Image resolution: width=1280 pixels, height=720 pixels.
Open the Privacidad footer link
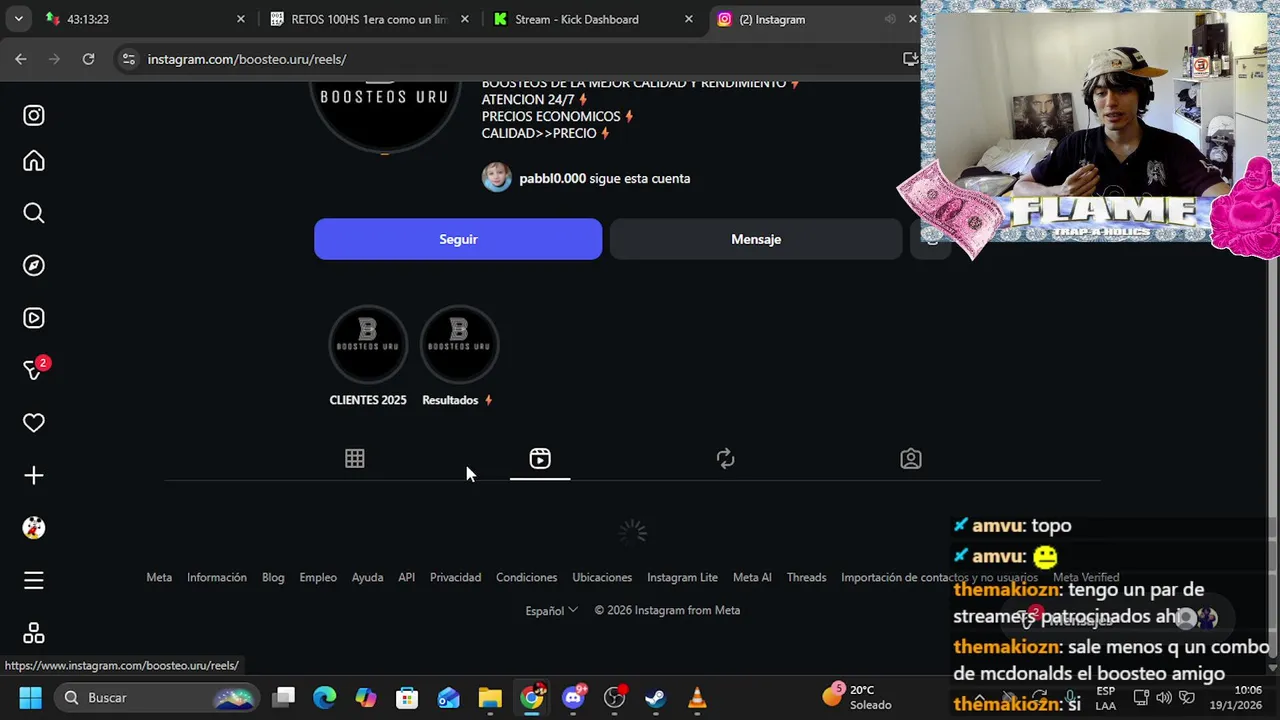pos(455,577)
